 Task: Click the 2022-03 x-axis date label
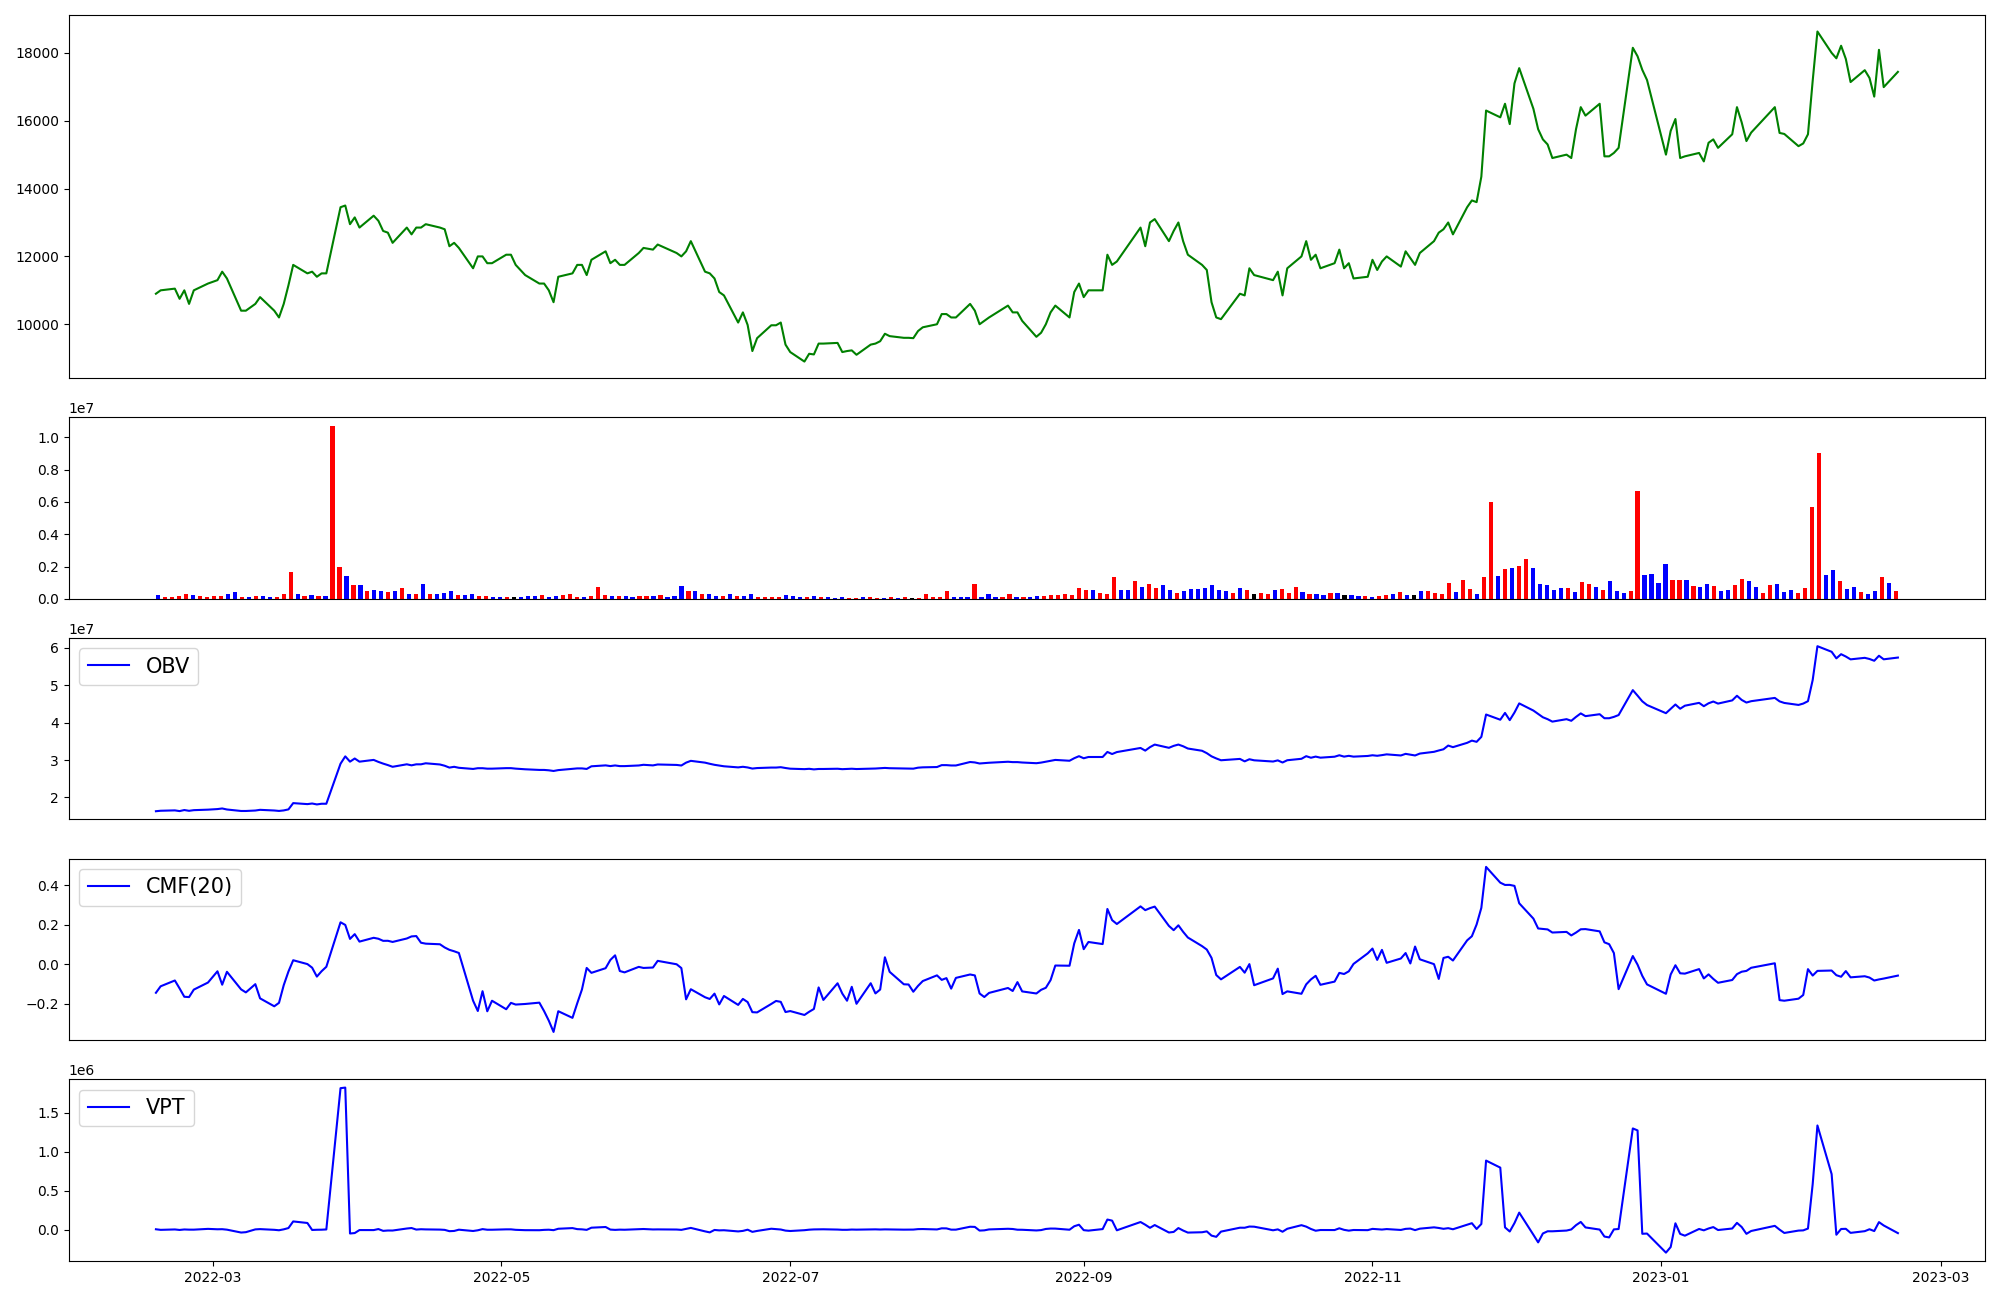[x=213, y=1276]
